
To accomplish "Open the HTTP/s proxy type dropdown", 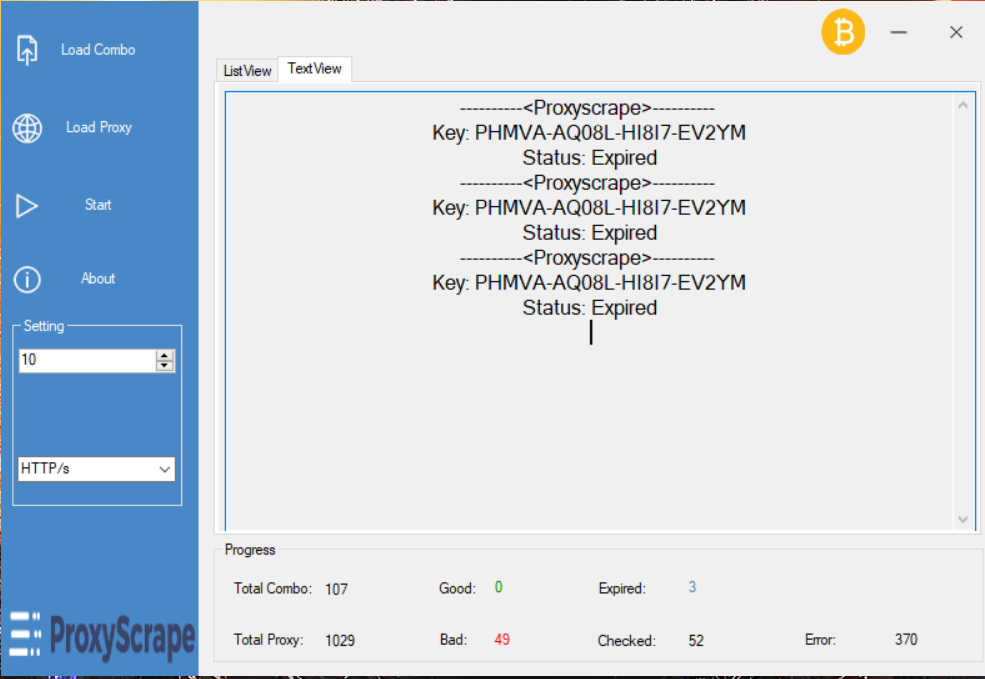I will (x=97, y=469).
